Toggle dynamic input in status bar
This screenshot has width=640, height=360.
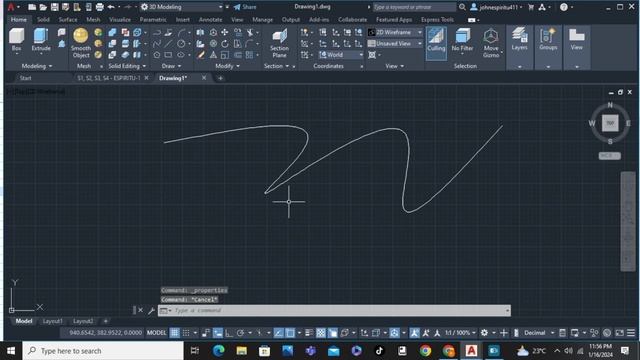point(218,333)
